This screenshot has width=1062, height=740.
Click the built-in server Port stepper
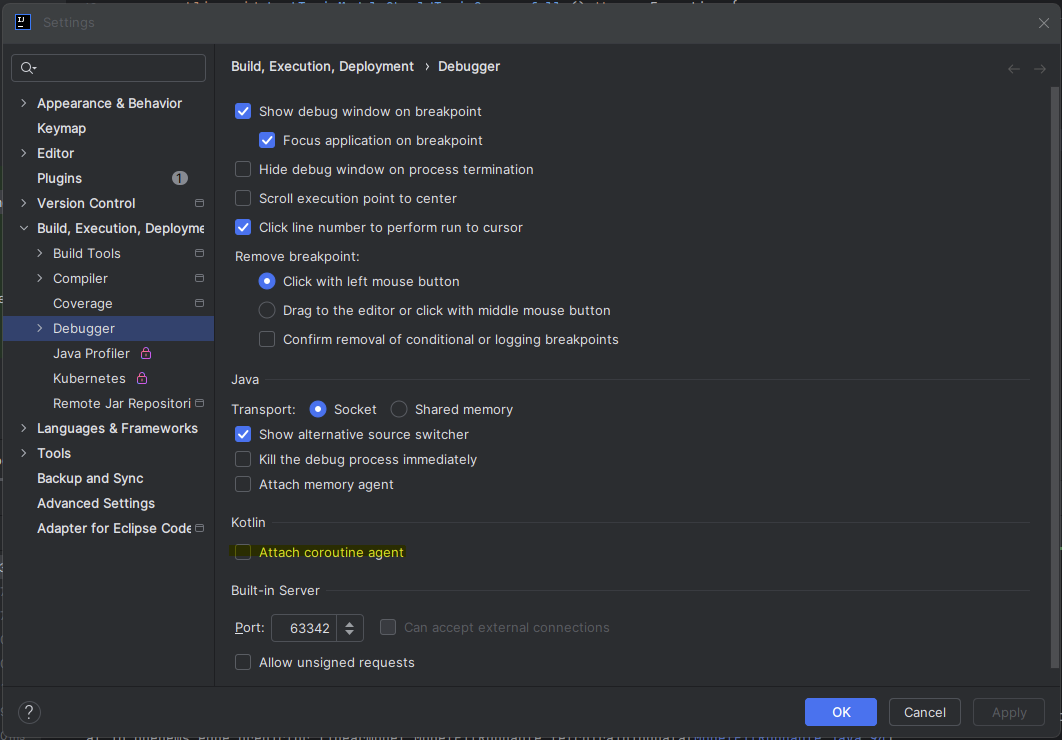point(349,628)
